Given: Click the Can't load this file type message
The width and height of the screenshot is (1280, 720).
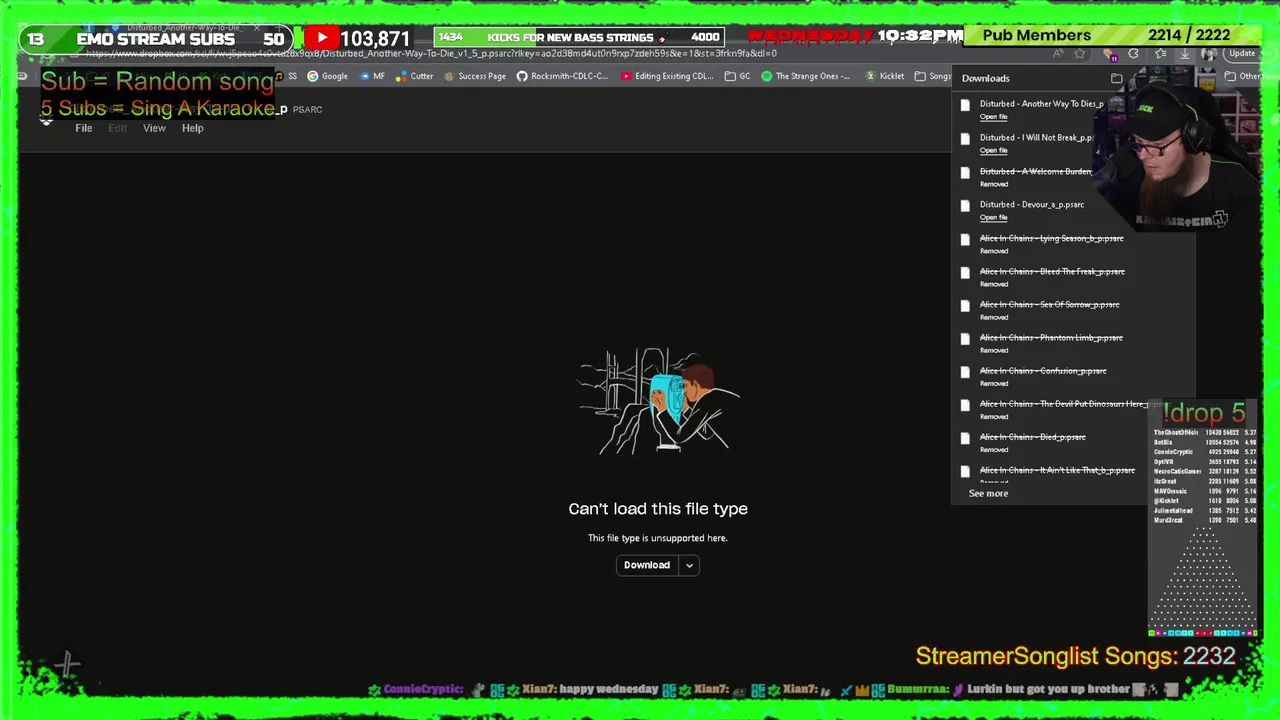Looking at the screenshot, I should pos(658,509).
